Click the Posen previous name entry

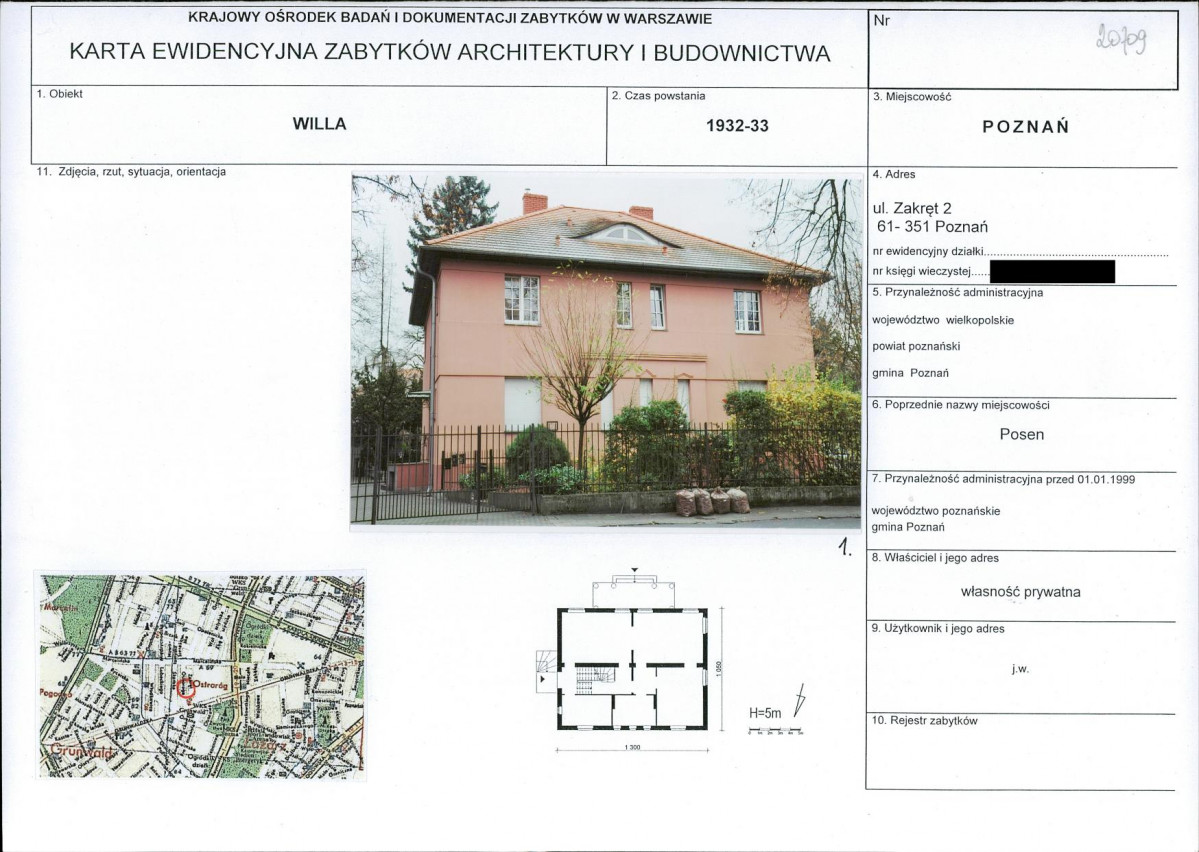coord(1022,434)
